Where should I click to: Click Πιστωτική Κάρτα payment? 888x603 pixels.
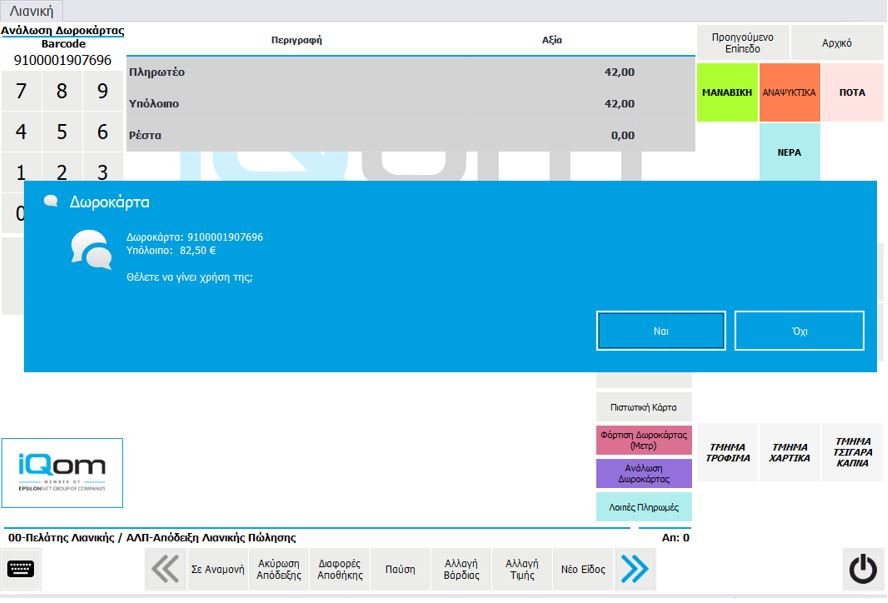[x=644, y=408]
